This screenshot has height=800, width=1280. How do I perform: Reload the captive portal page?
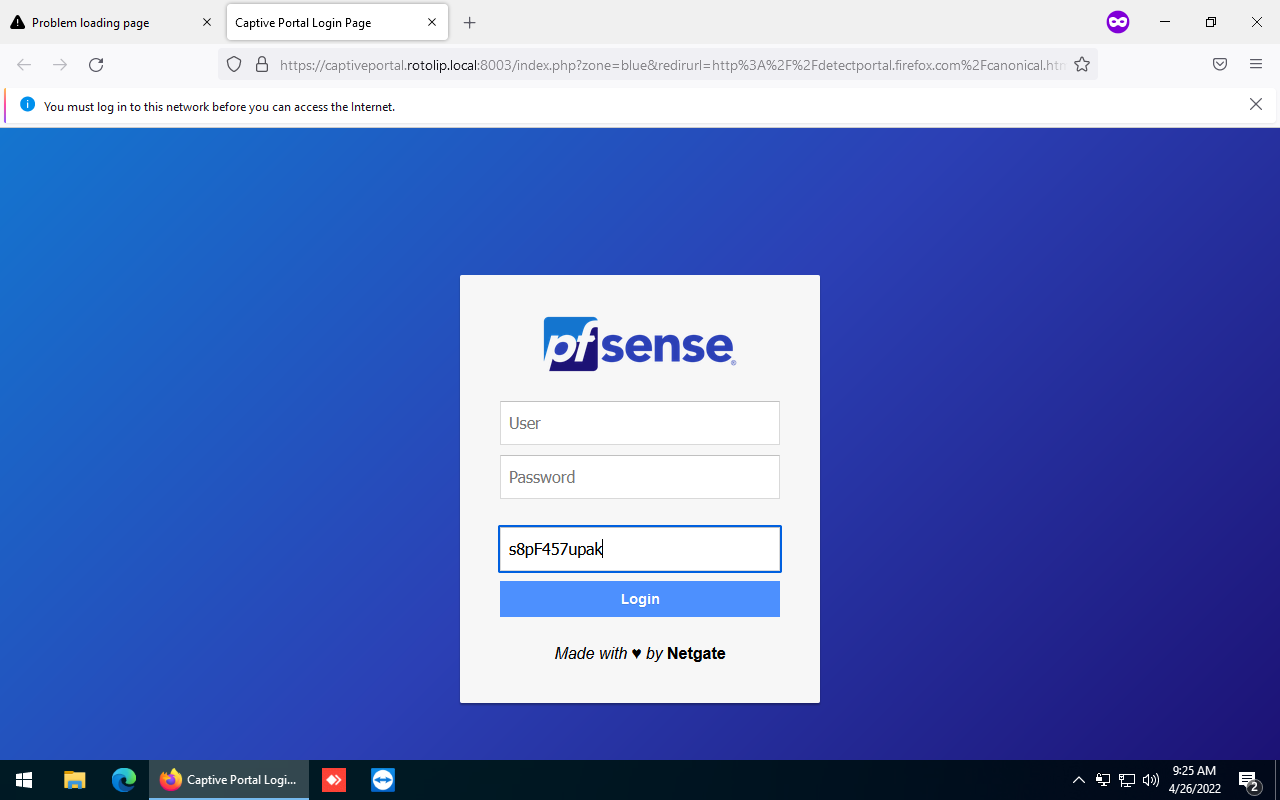click(96, 64)
